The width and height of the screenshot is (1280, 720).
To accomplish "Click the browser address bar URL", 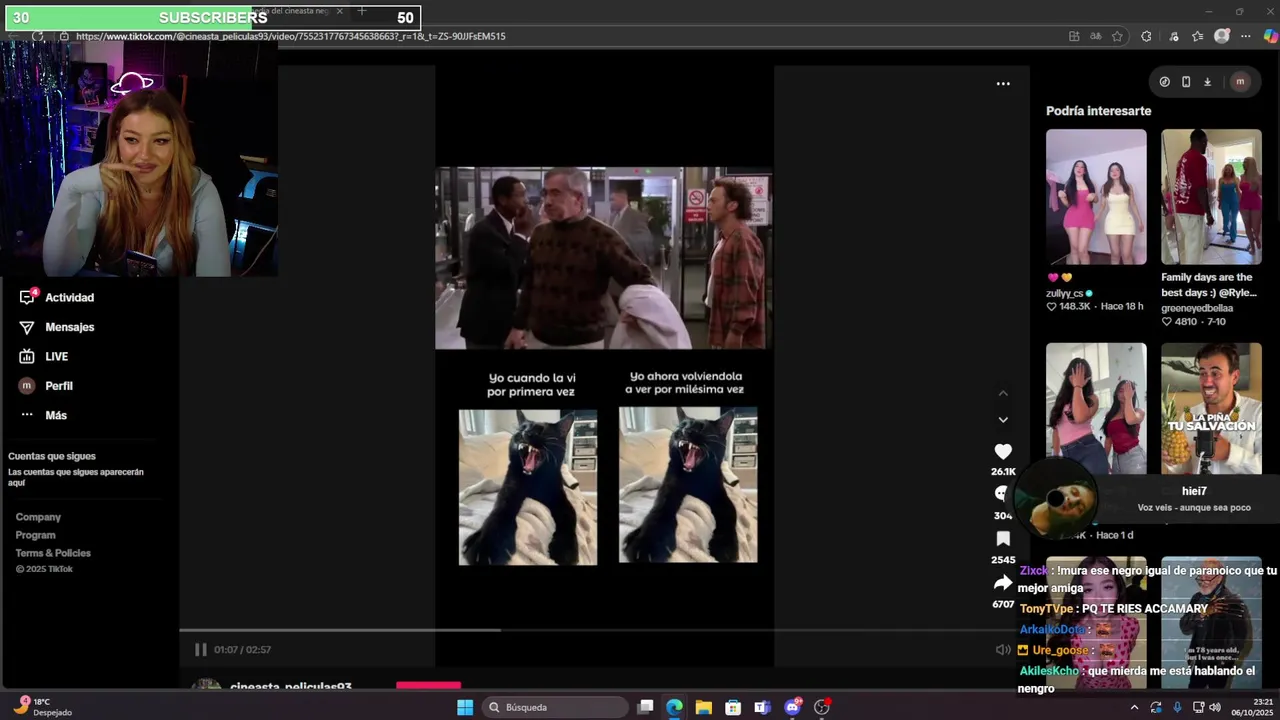I will pos(290,36).
